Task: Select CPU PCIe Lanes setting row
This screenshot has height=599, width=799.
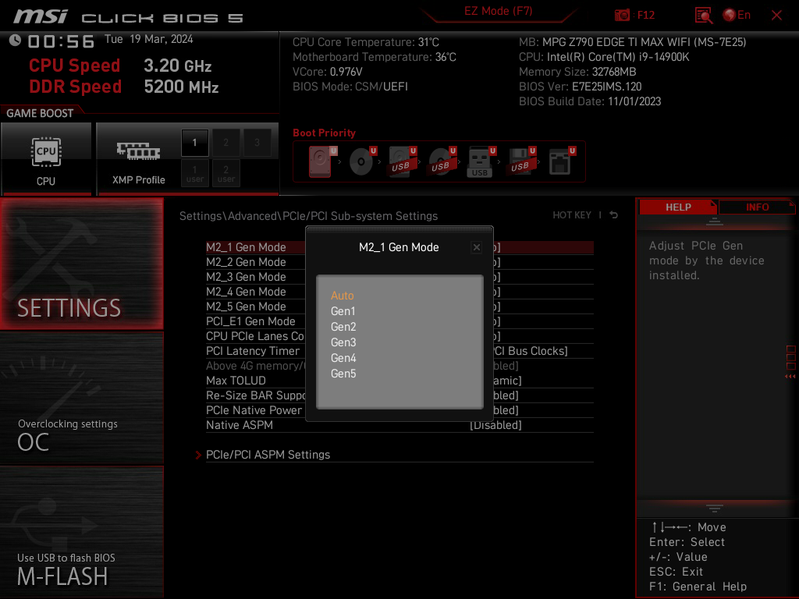Action: tap(400, 336)
